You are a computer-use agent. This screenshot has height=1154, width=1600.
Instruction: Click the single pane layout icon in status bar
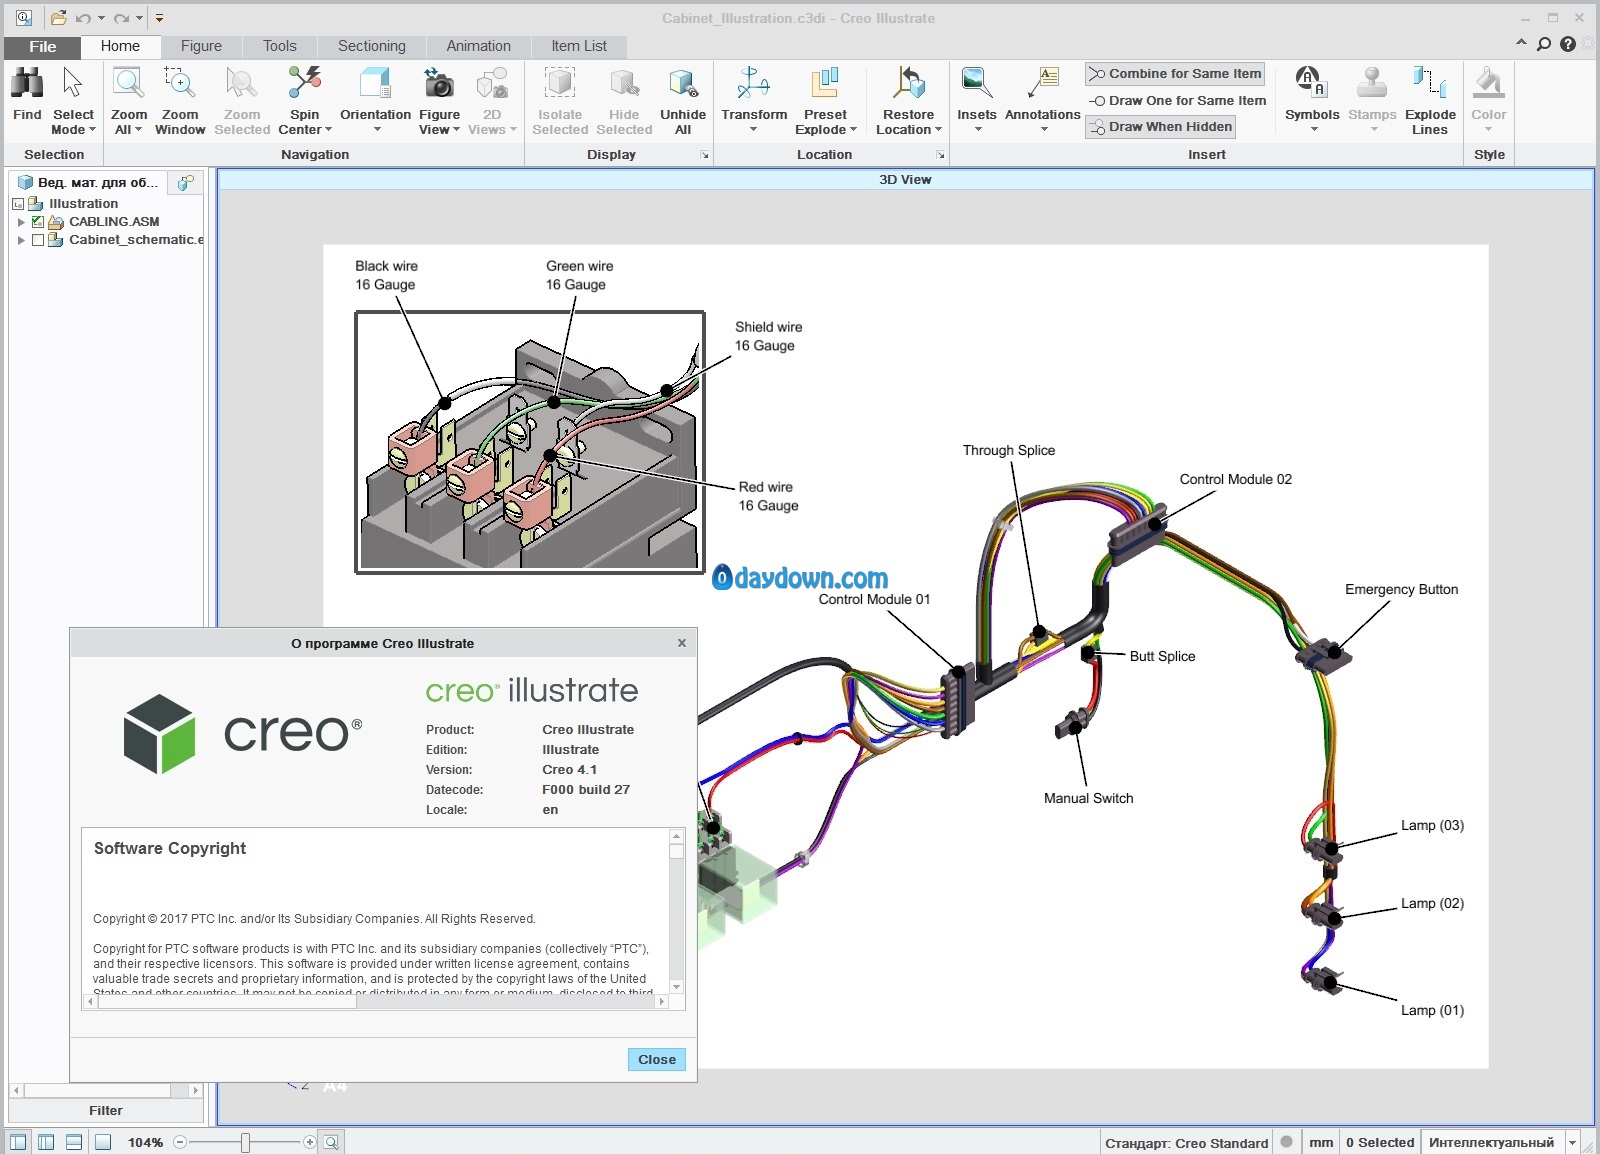(102, 1142)
